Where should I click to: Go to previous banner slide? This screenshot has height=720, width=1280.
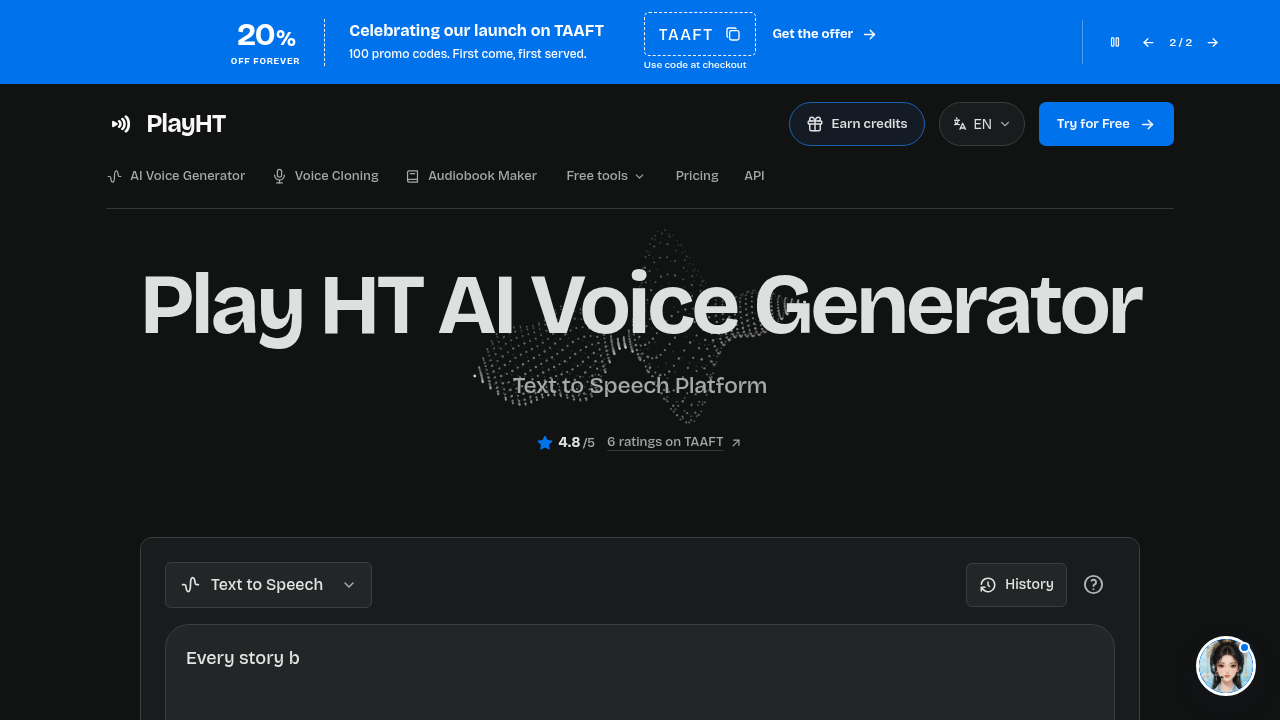(x=1148, y=42)
